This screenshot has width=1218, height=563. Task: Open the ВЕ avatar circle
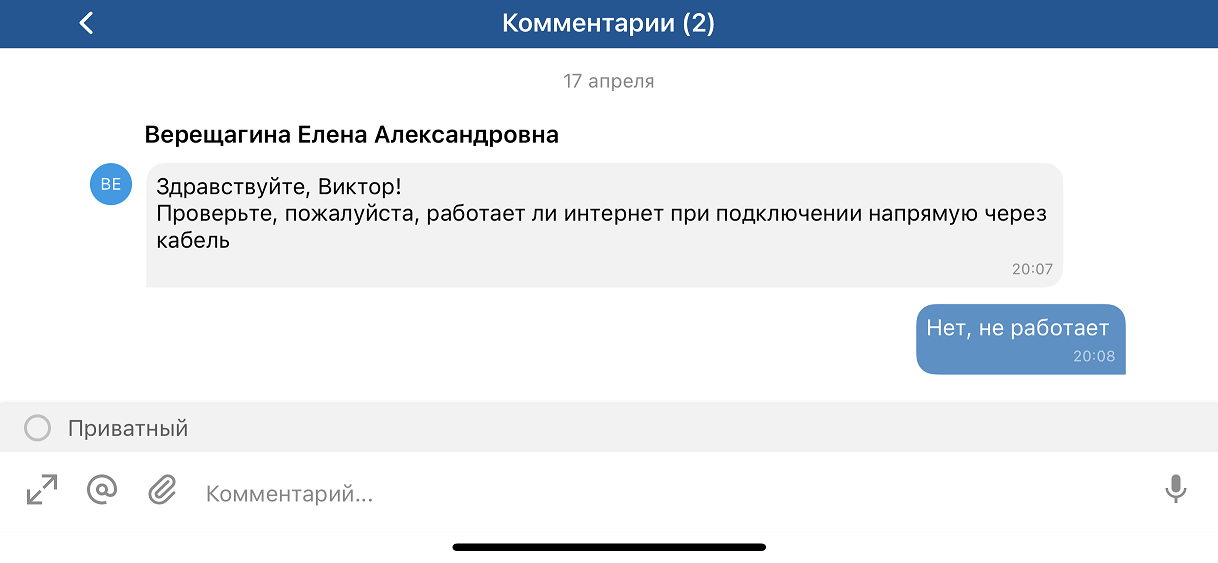tap(111, 184)
